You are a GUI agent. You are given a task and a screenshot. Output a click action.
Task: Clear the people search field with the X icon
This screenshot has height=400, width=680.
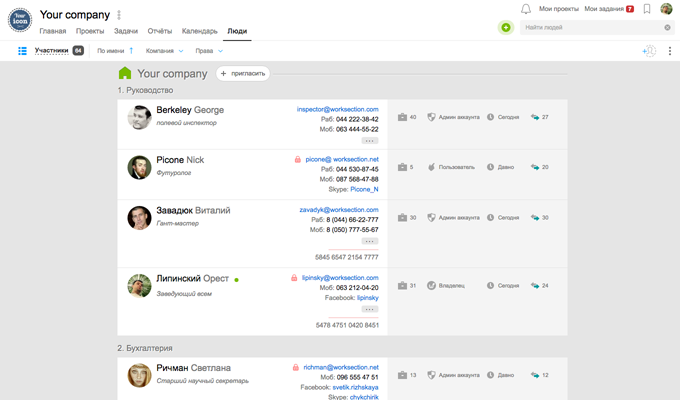point(667,27)
